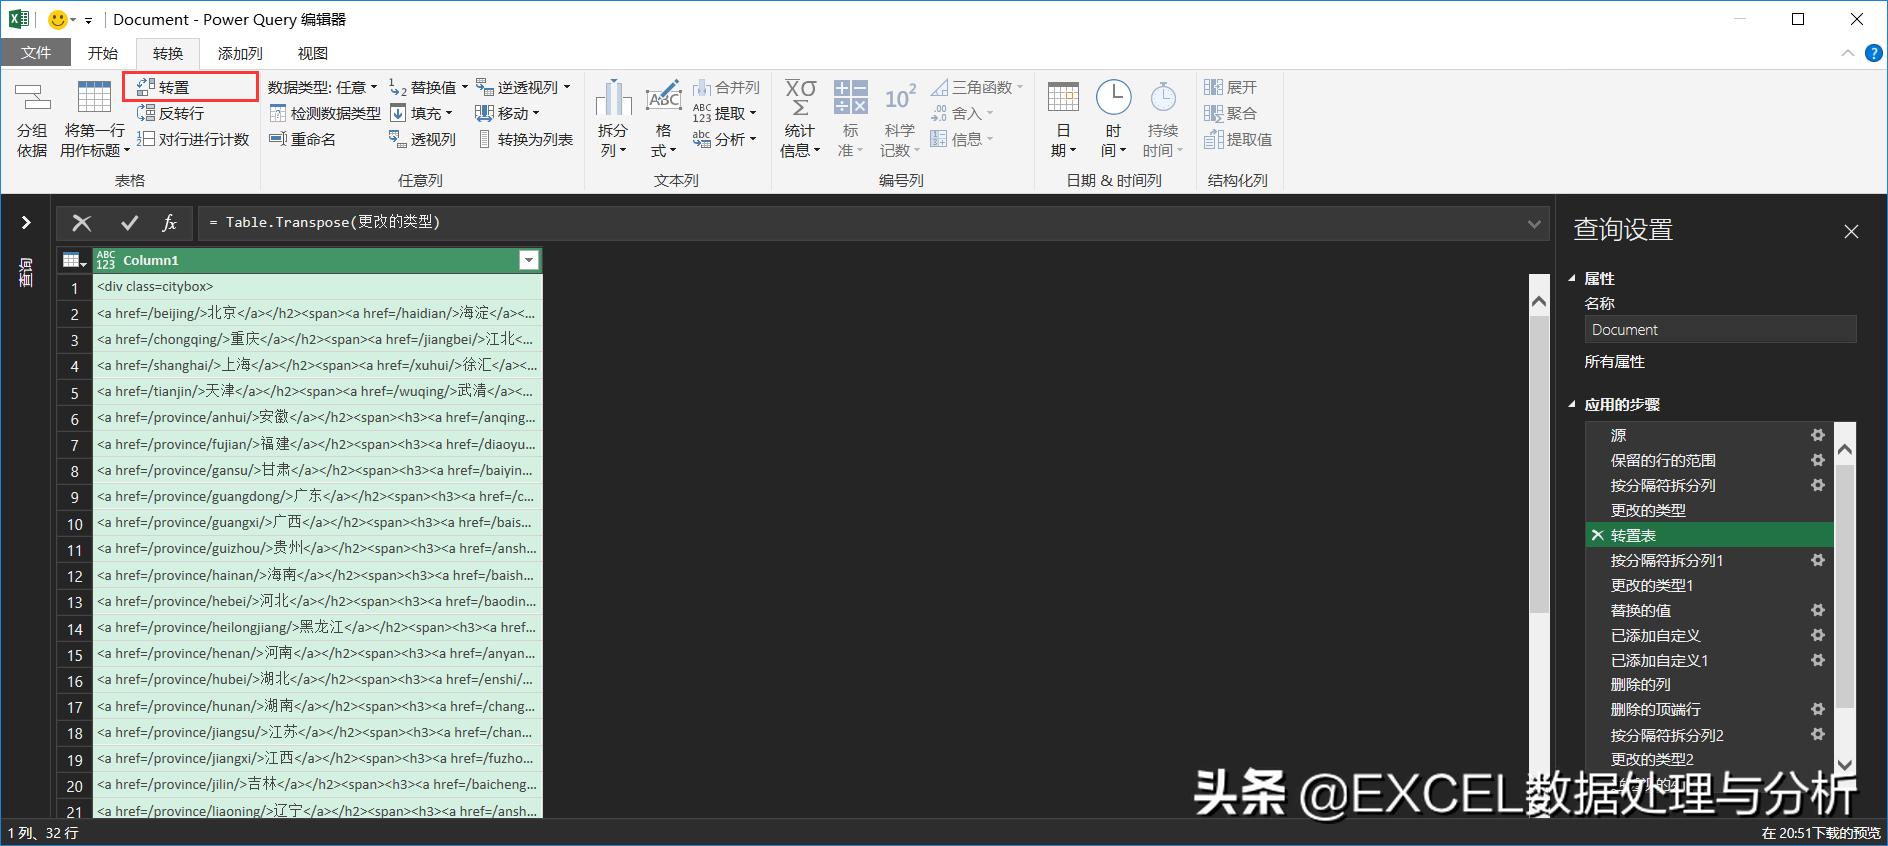Click the Group By (分组依据) icon
The width and height of the screenshot is (1888, 846).
[x=32, y=119]
